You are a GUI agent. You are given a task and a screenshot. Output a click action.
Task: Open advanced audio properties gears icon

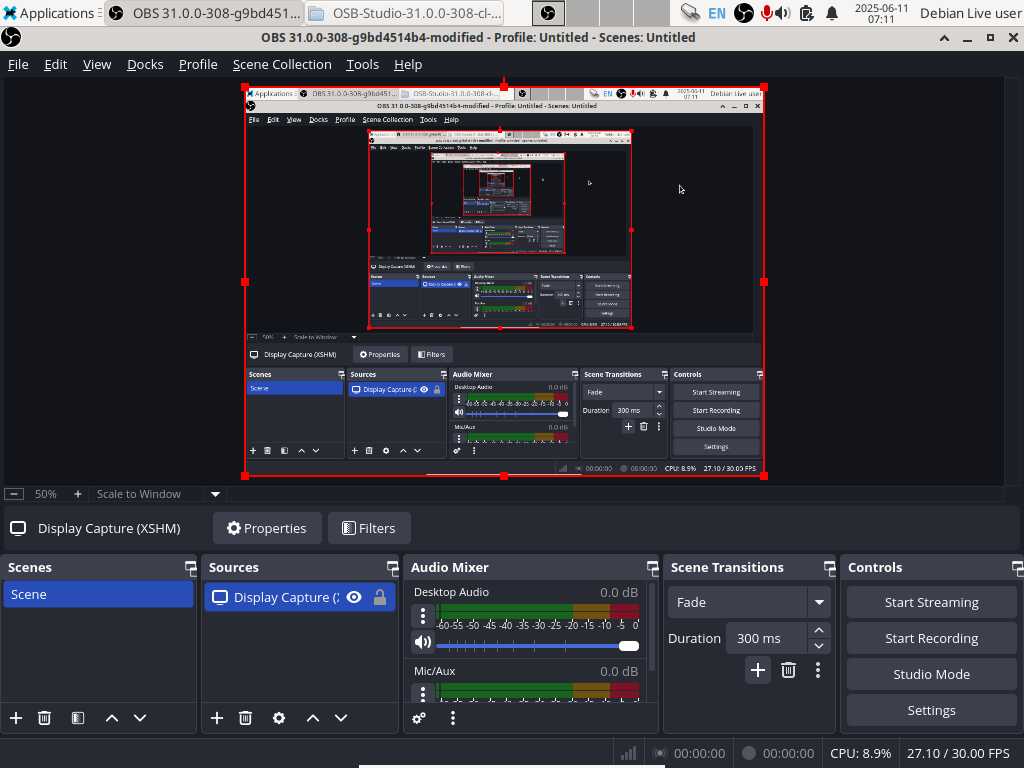[x=419, y=718]
